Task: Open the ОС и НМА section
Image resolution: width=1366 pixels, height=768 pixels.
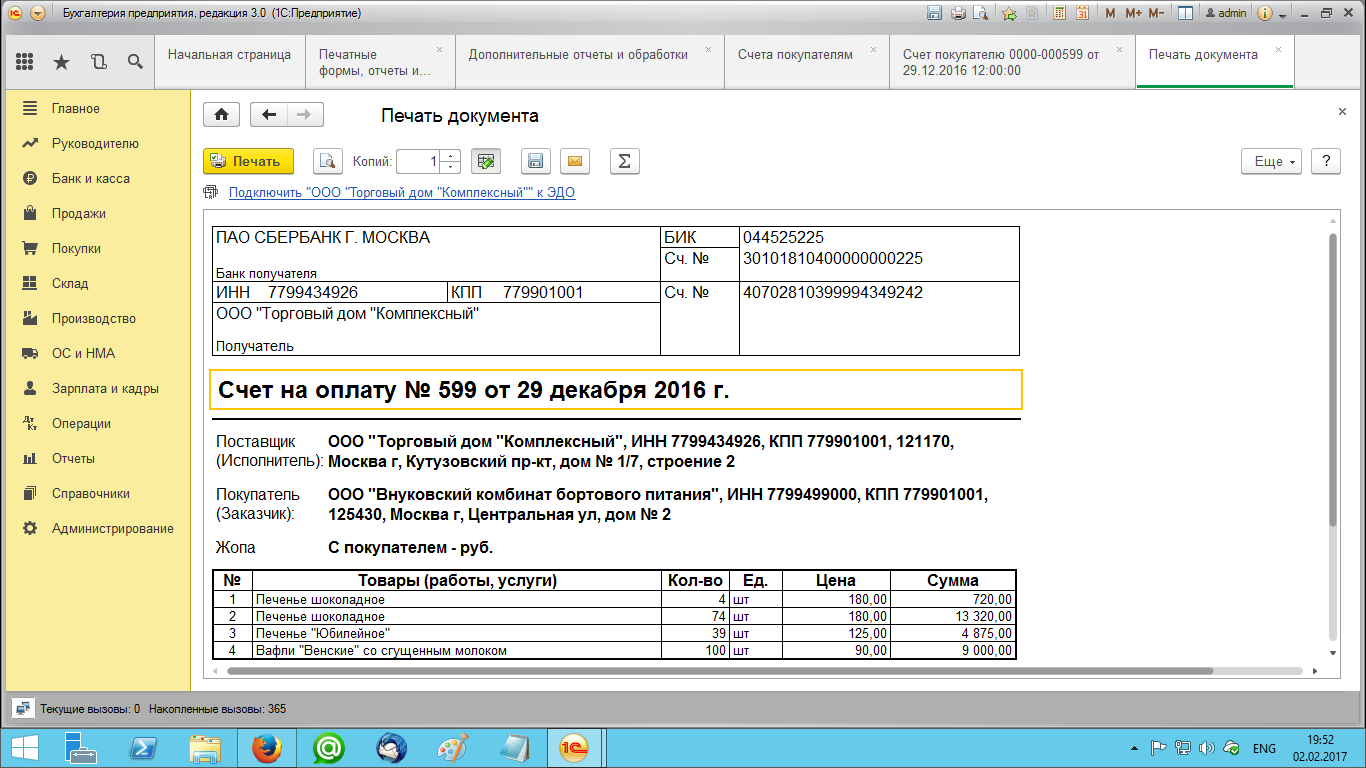Action: coord(98,353)
